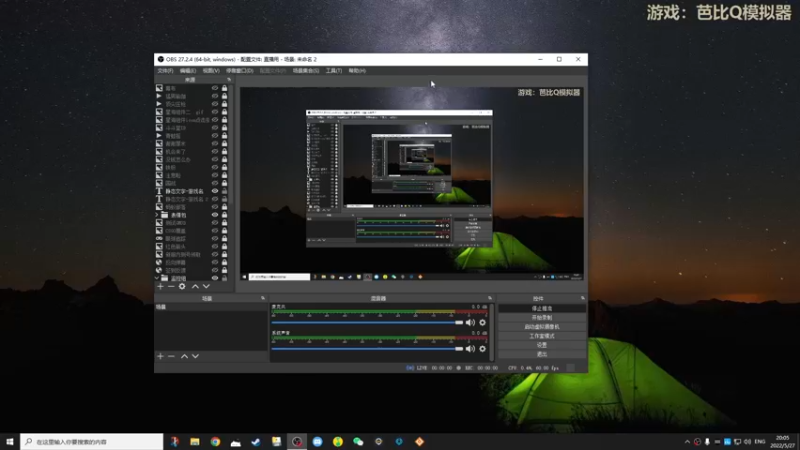The height and width of the screenshot is (450, 800).
Task: Open Windows Start menu
Action: (x=9, y=442)
